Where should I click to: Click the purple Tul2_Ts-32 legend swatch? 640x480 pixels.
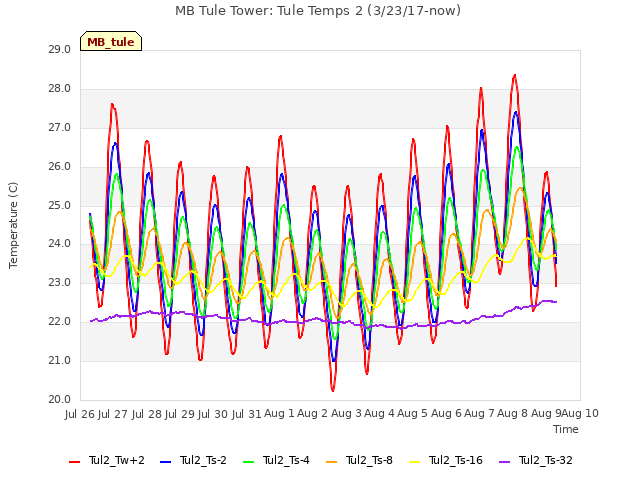tap(504, 462)
